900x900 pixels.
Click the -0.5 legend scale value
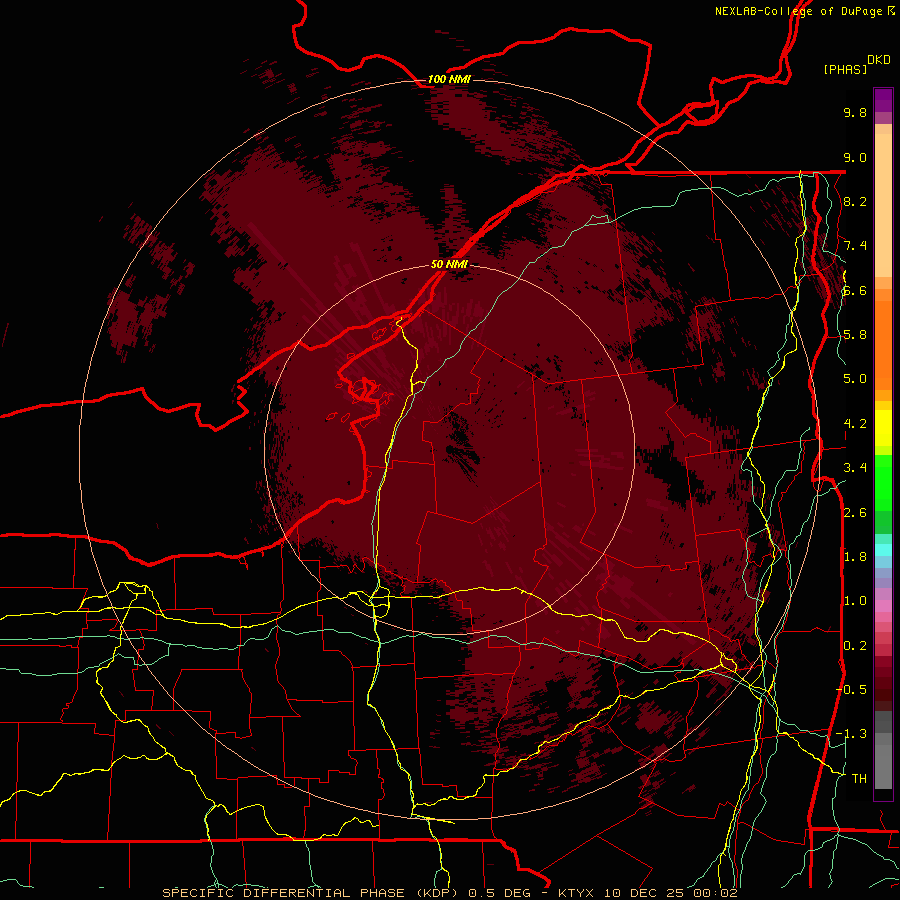coord(851,689)
